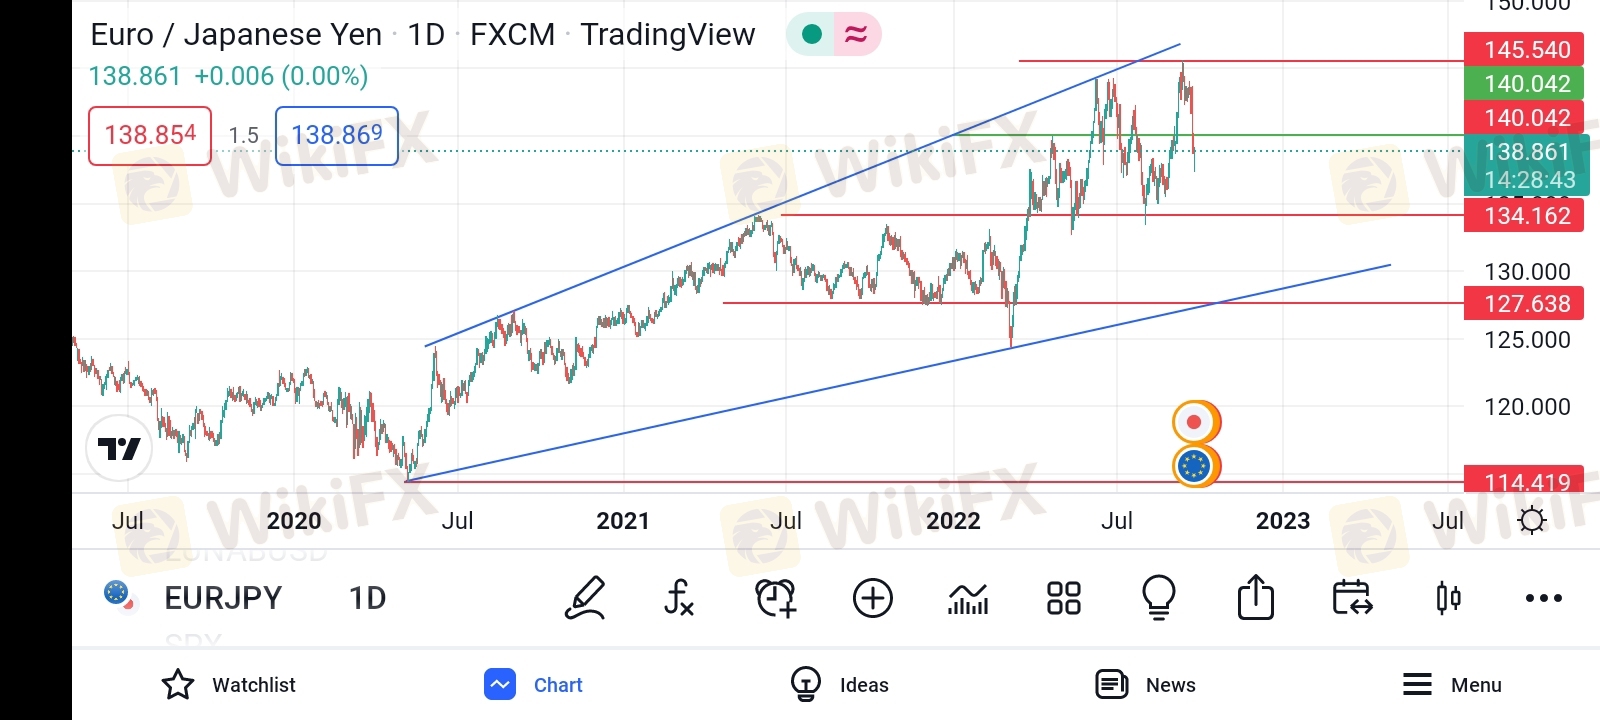The width and height of the screenshot is (1600, 720).
Task: Open the layout grid icon
Action: click(1063, 598)
